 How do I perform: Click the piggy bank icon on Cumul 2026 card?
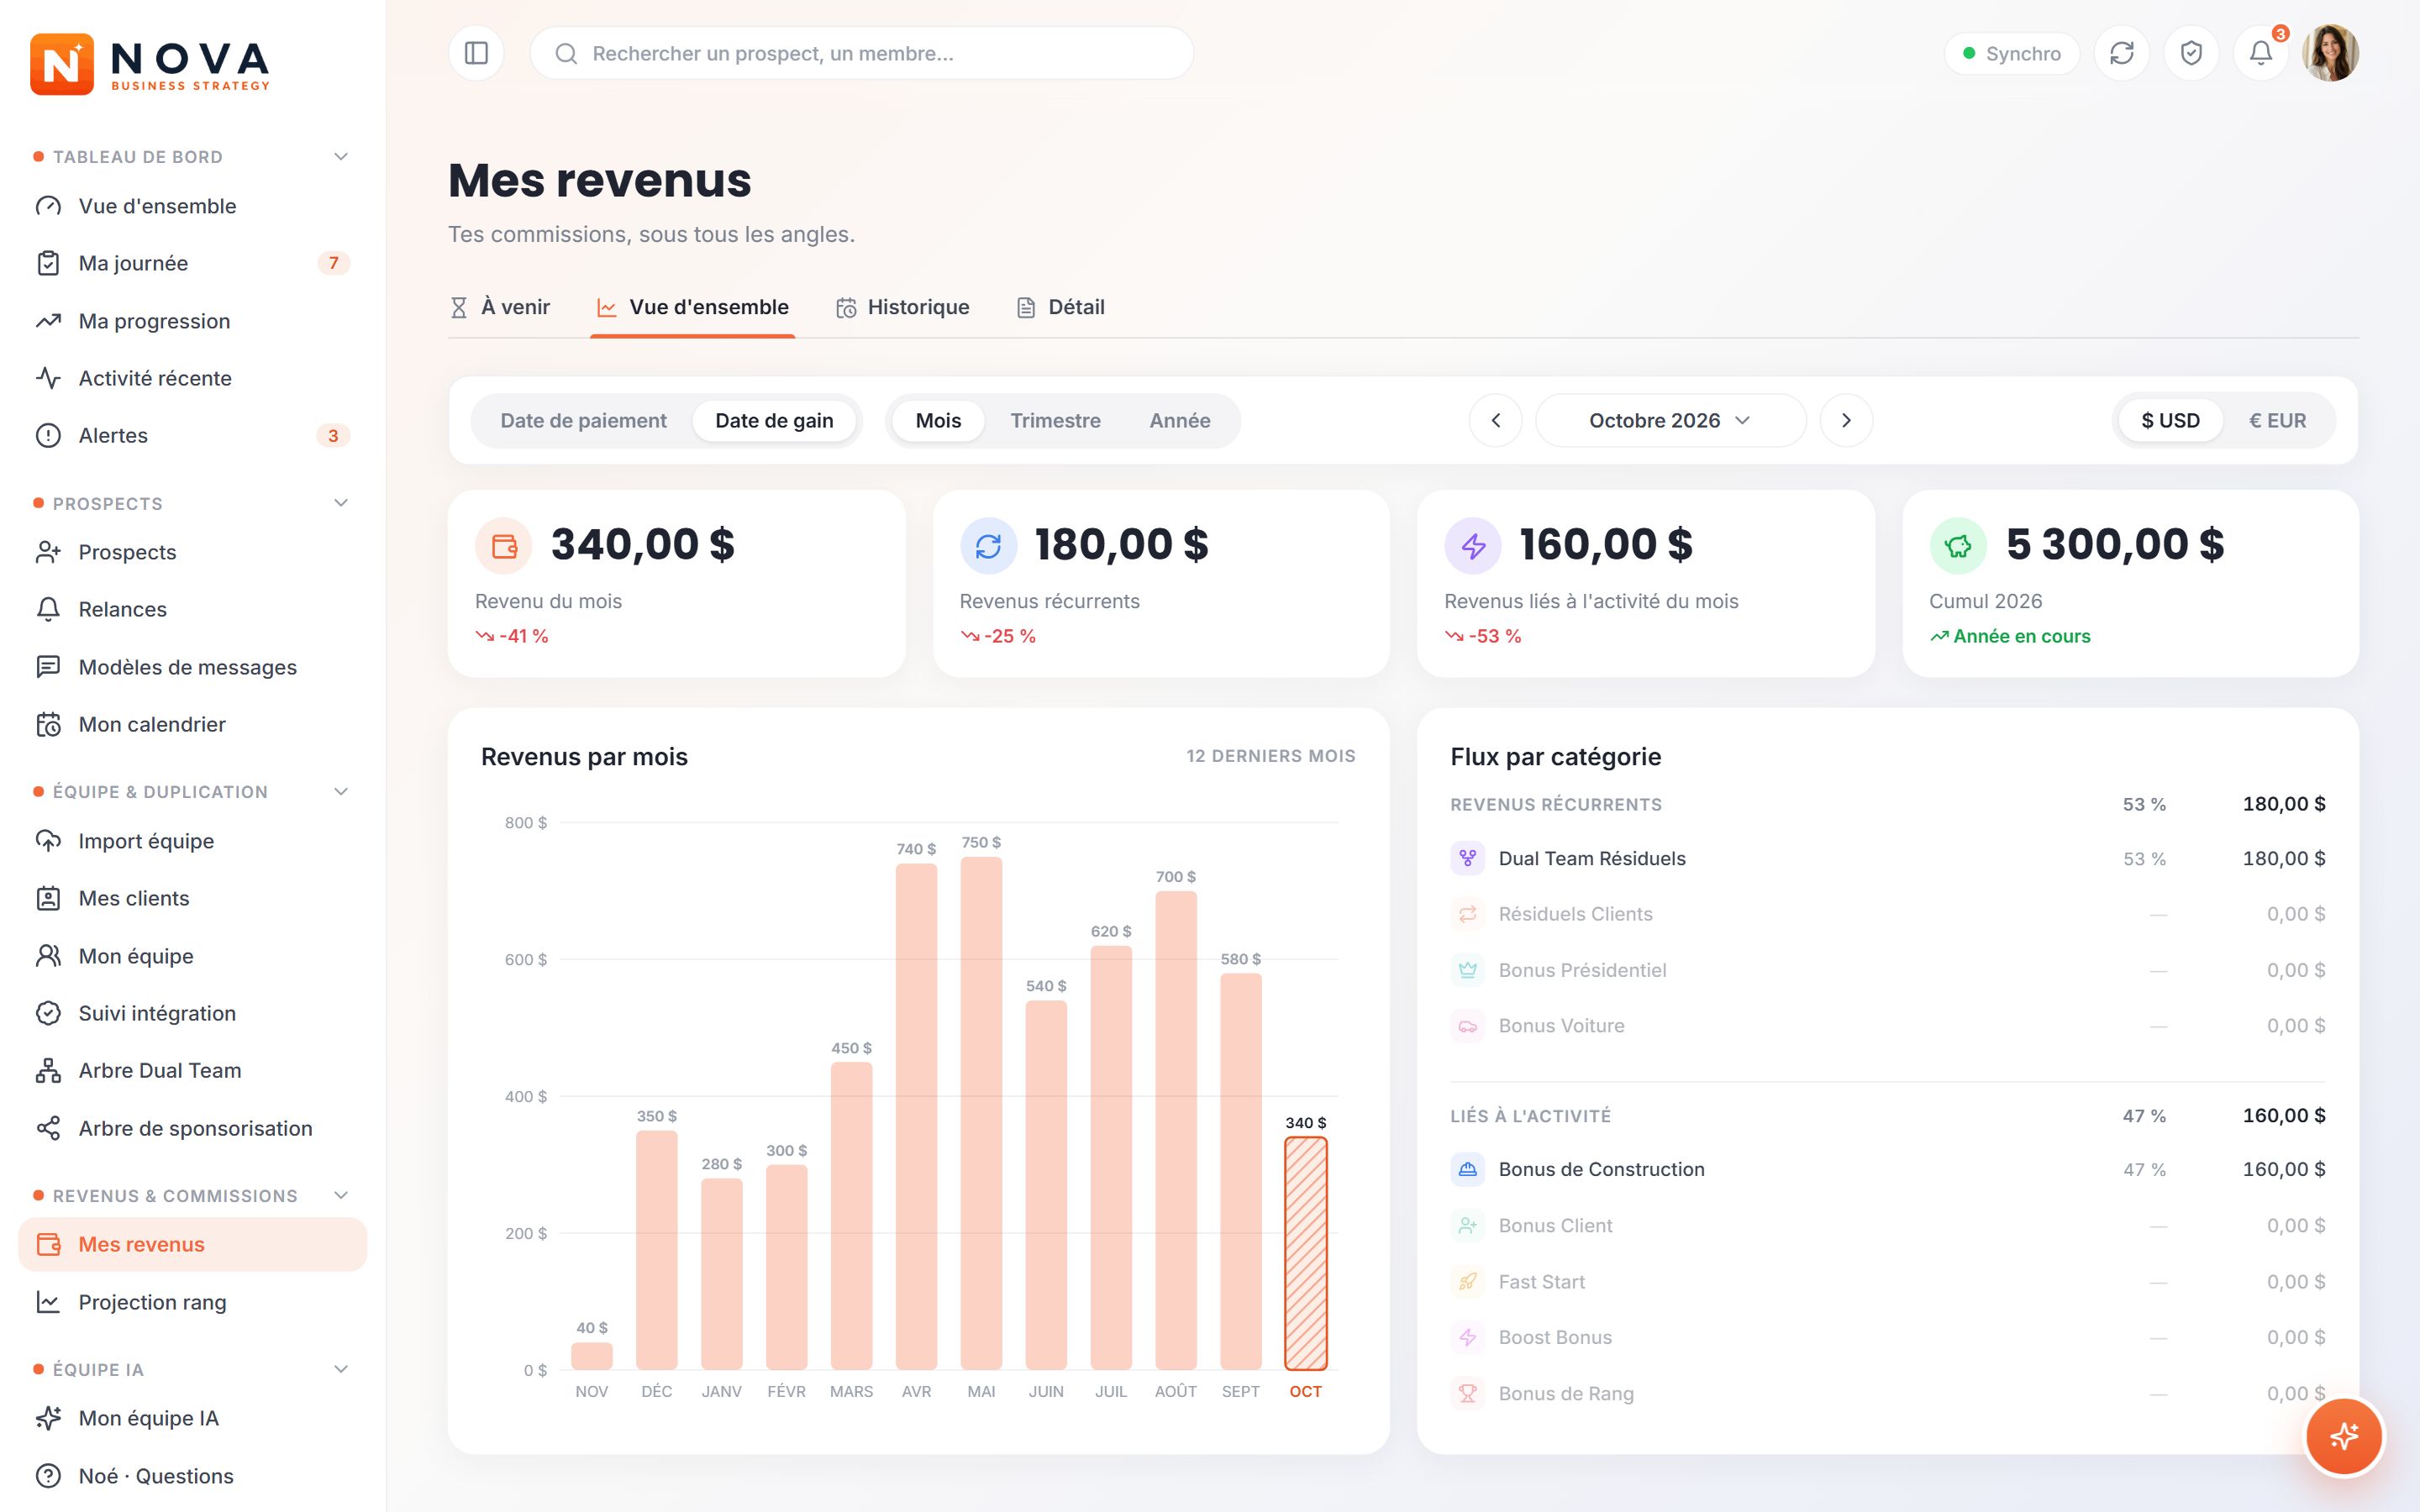tap(1957, 546)
